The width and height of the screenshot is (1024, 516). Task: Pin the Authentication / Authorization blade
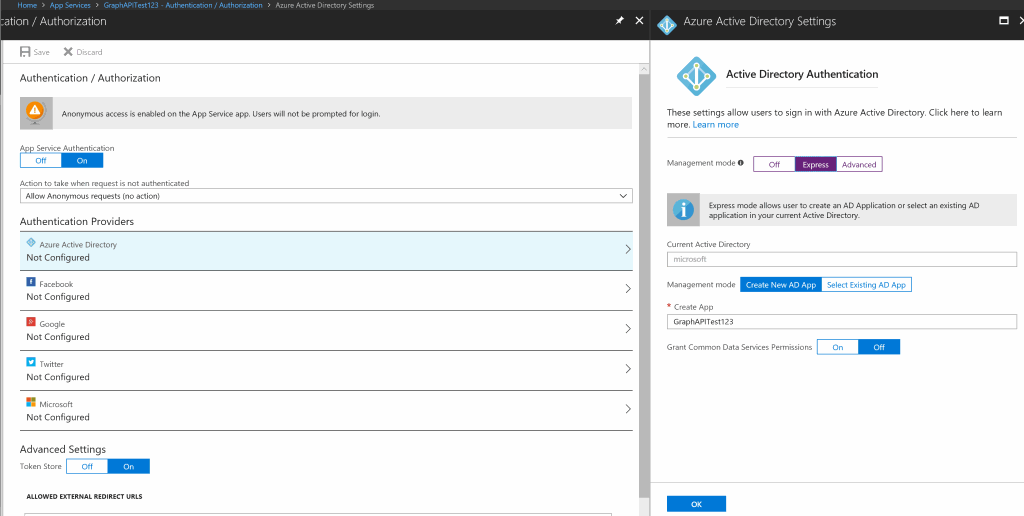pos(619,21)
